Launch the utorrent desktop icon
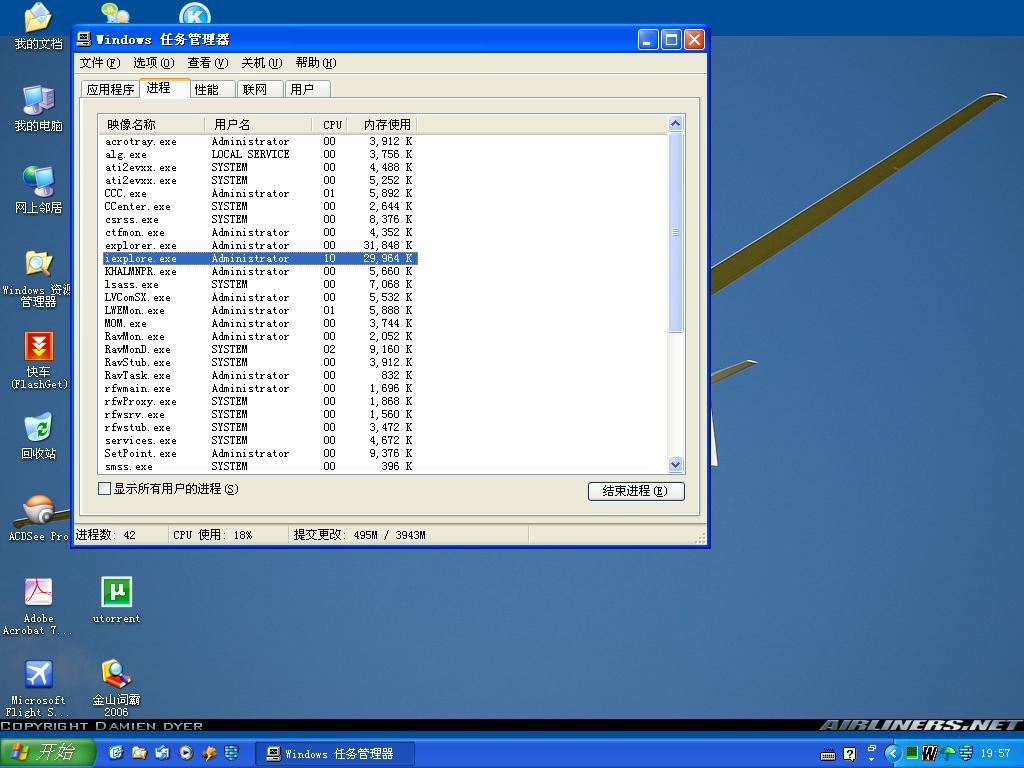Image resolution: width=1024 pixels, height=768 pixels. click(116, 599)
